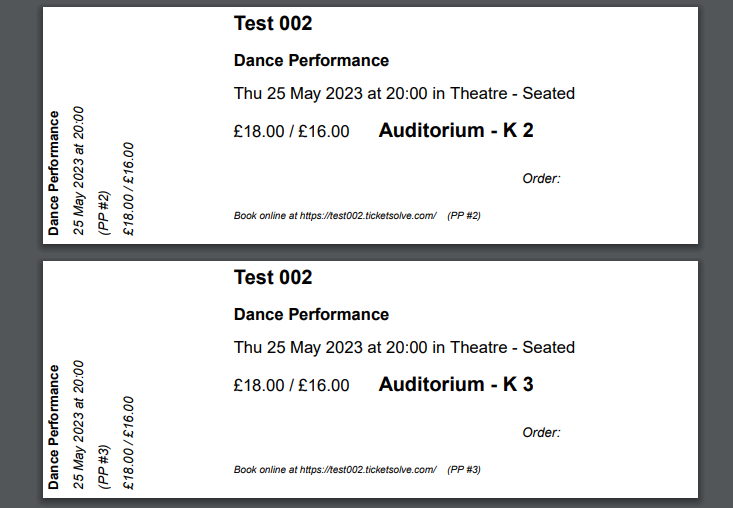
Task: Click the Test 002 title on the K 2 ticket
Action: 273,24
